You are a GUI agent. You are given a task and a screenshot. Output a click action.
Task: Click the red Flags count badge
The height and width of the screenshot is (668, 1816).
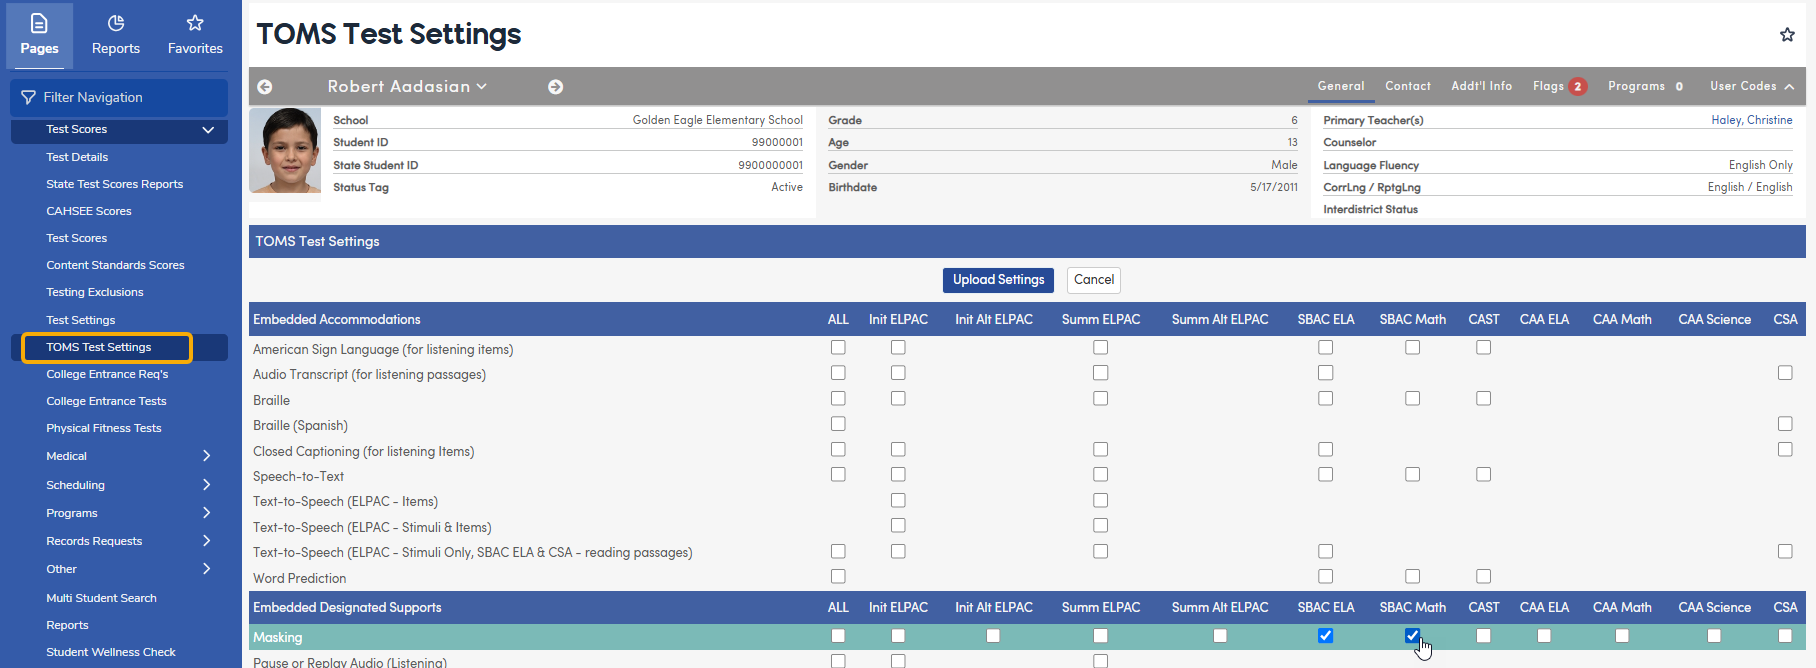(x=1578, y=87)
